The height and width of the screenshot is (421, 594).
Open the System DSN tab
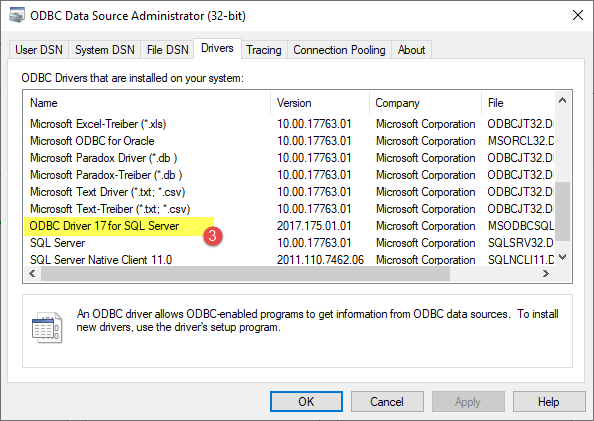pyautogui.click(x=105, y=50)
